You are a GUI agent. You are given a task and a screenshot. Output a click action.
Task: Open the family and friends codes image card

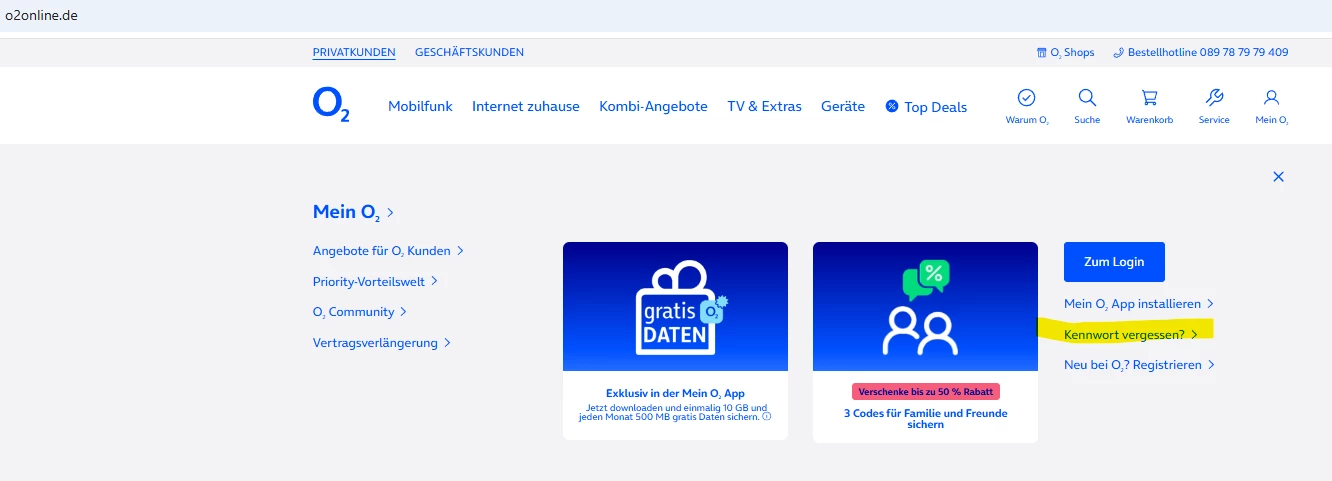click(925, 307)
